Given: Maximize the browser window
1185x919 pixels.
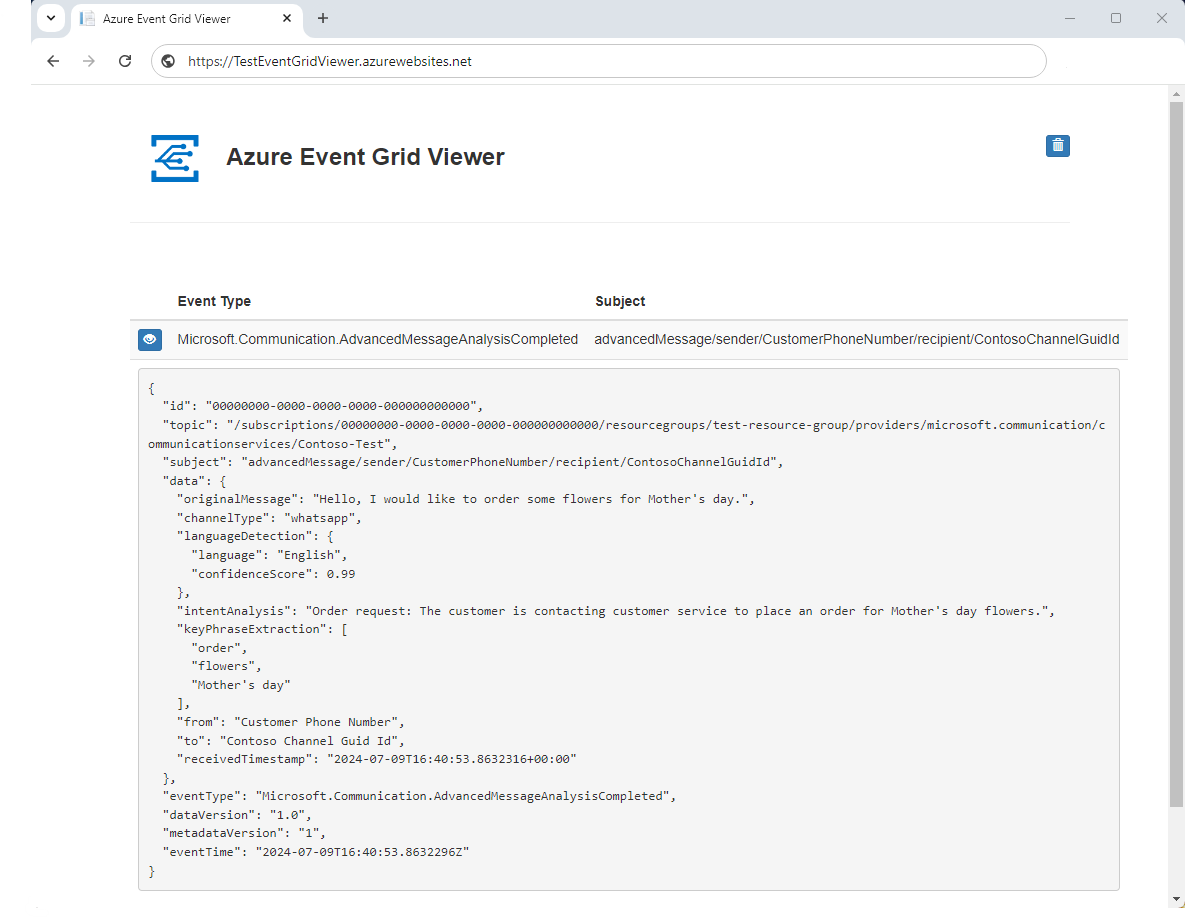Looking at the screenshot, I should pyautogui.click(x=1115, y=18).
